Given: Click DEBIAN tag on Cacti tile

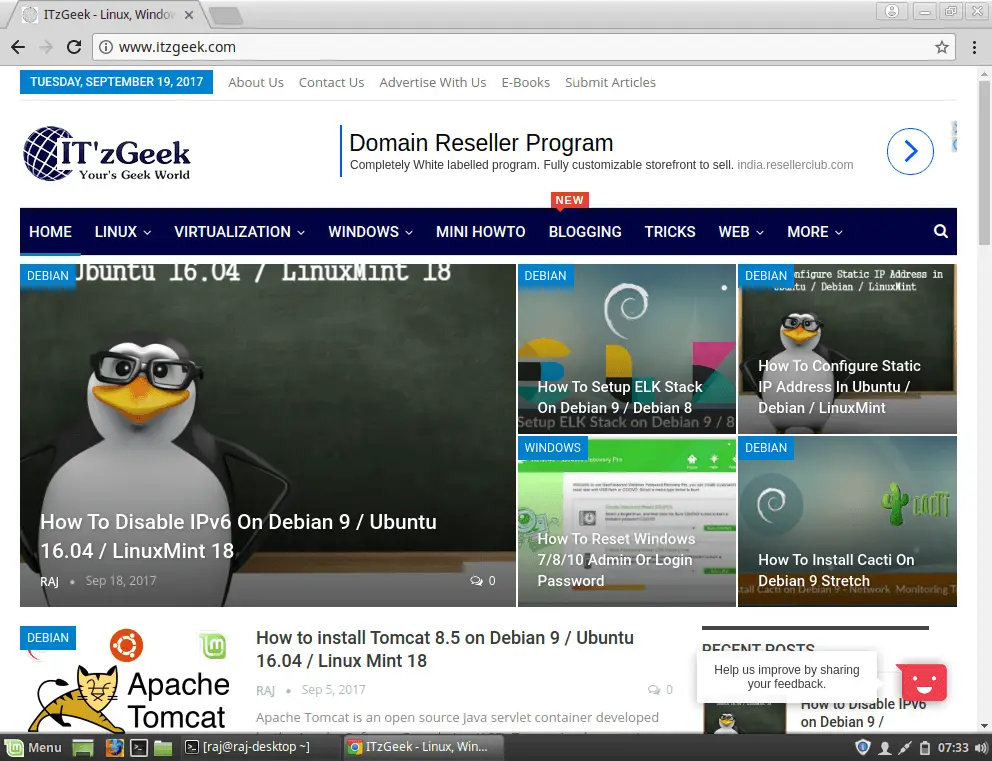Looking at the screenshot, I should point(766,448).
